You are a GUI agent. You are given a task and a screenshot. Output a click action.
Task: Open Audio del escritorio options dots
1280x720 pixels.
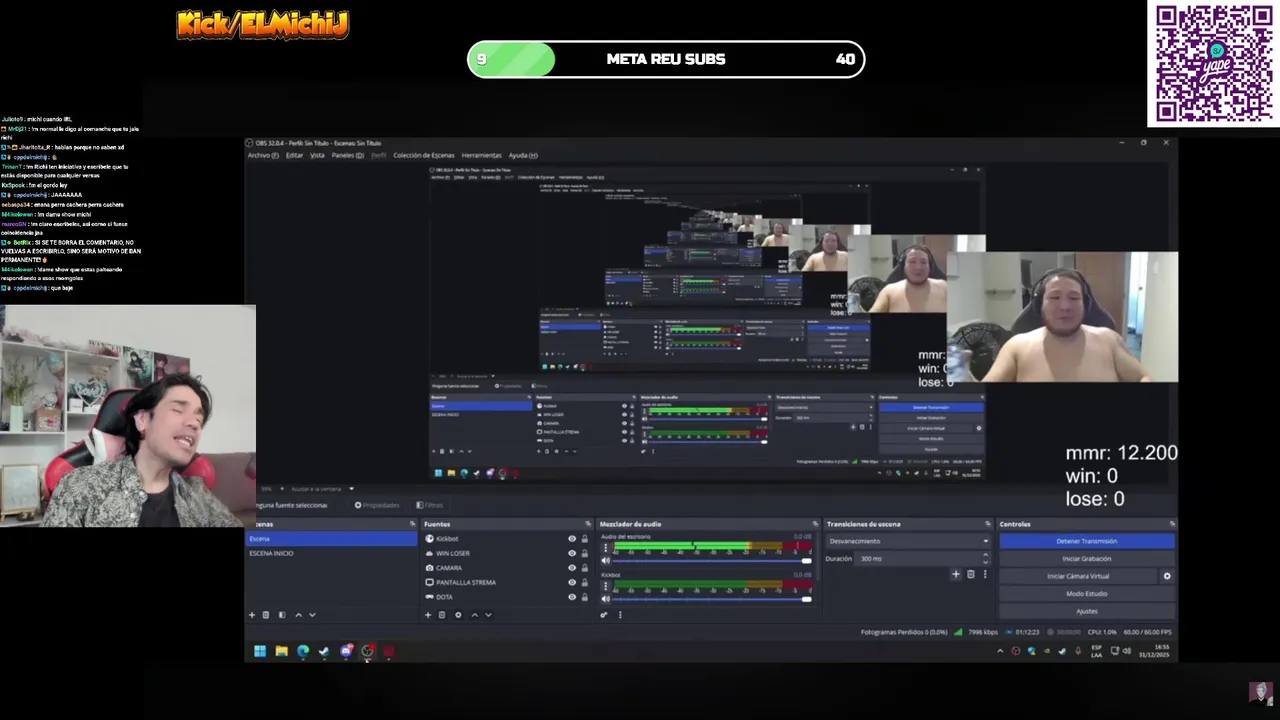click(606, 547)
